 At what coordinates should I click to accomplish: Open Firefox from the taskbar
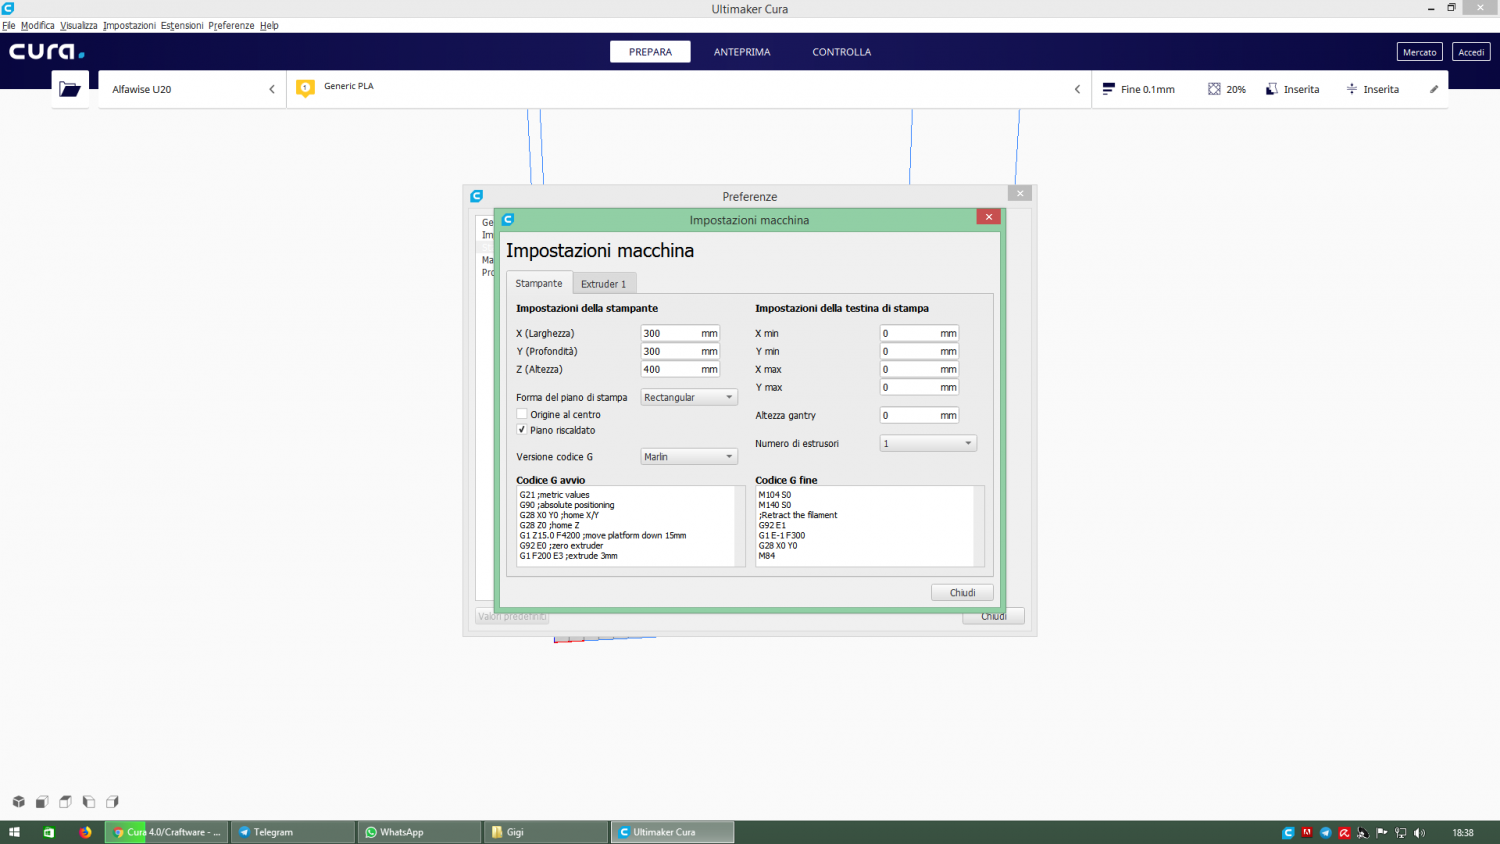(86, 832)
